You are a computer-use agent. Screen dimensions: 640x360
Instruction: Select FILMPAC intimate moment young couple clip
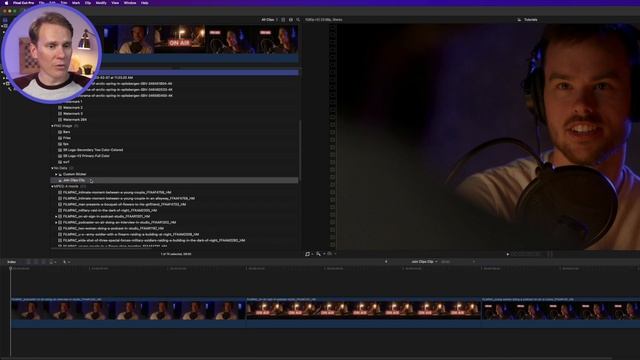click(117, 192)
